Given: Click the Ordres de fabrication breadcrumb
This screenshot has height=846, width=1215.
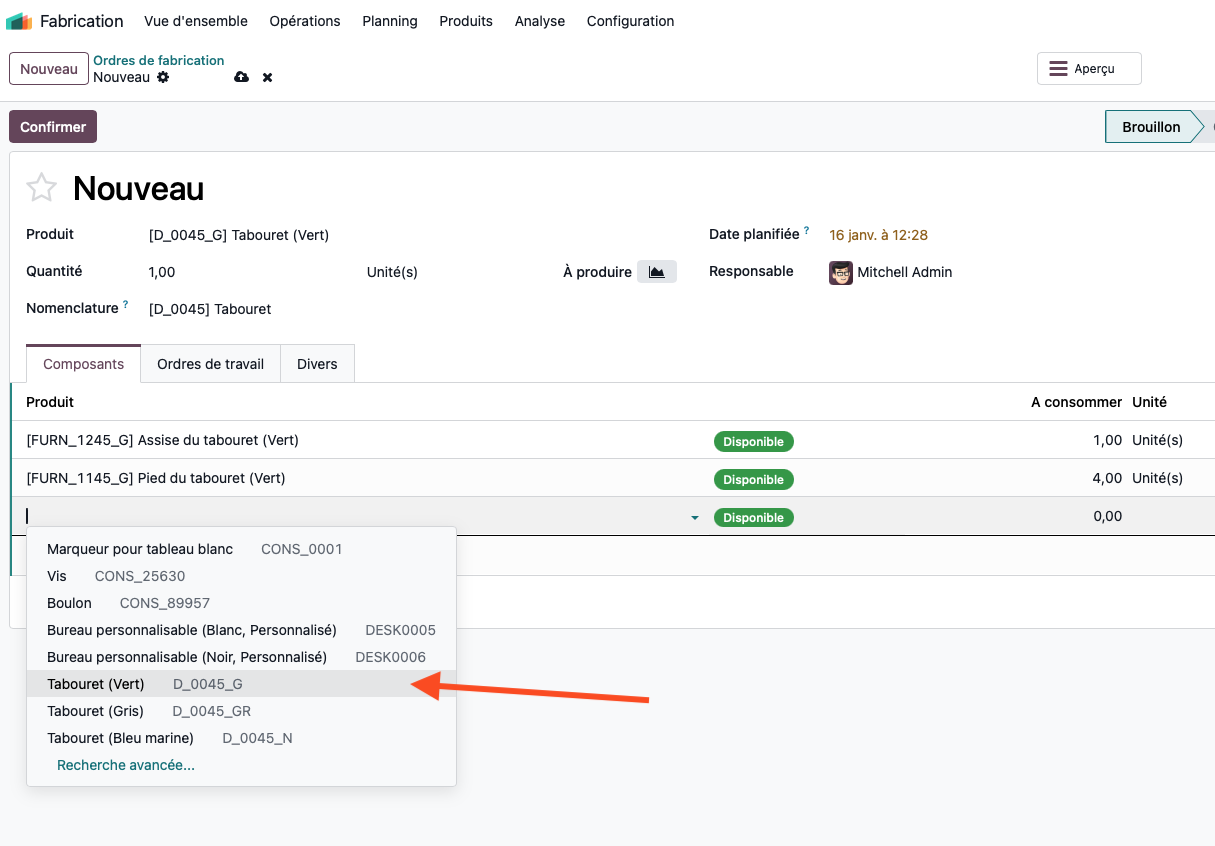Looking at the screenshot, I should point(158,60).
